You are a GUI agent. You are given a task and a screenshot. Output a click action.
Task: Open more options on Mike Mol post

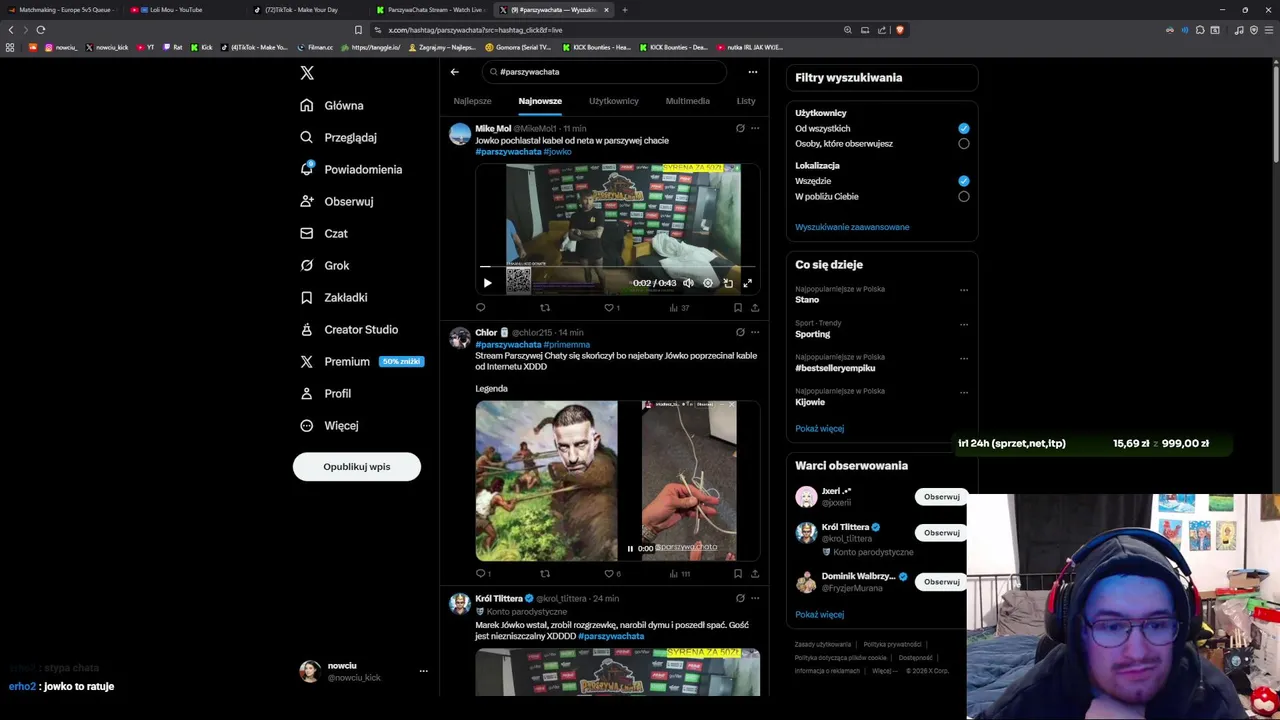(x=755, y=128)
